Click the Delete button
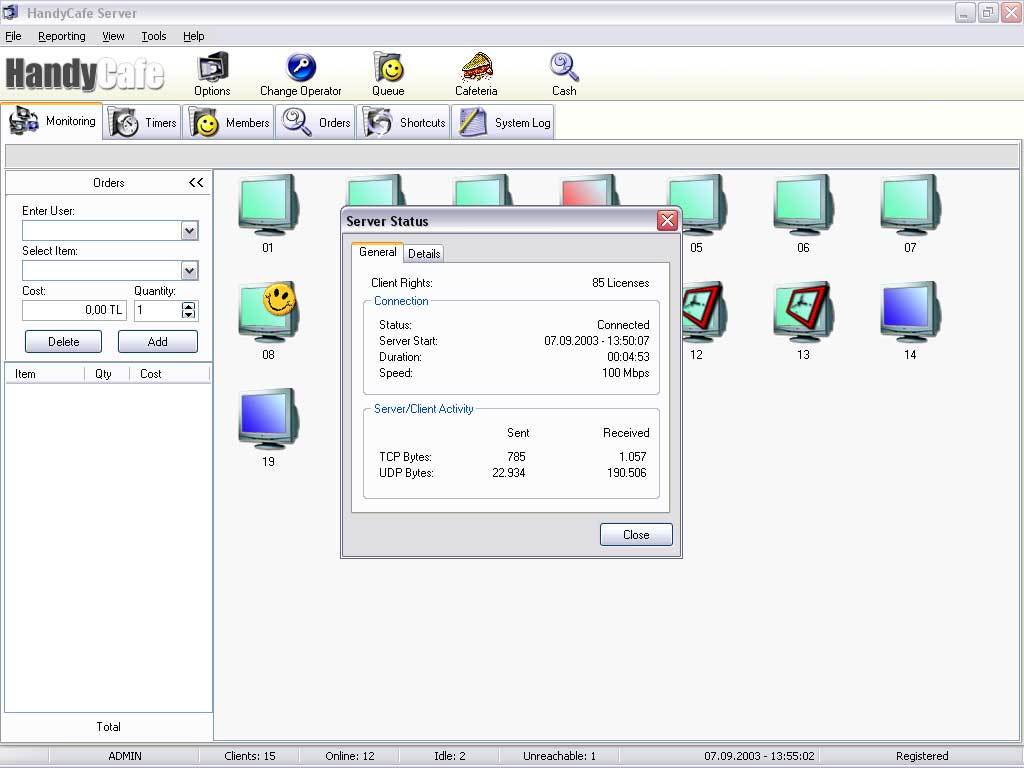1024x768 pixels. (63, 342)
